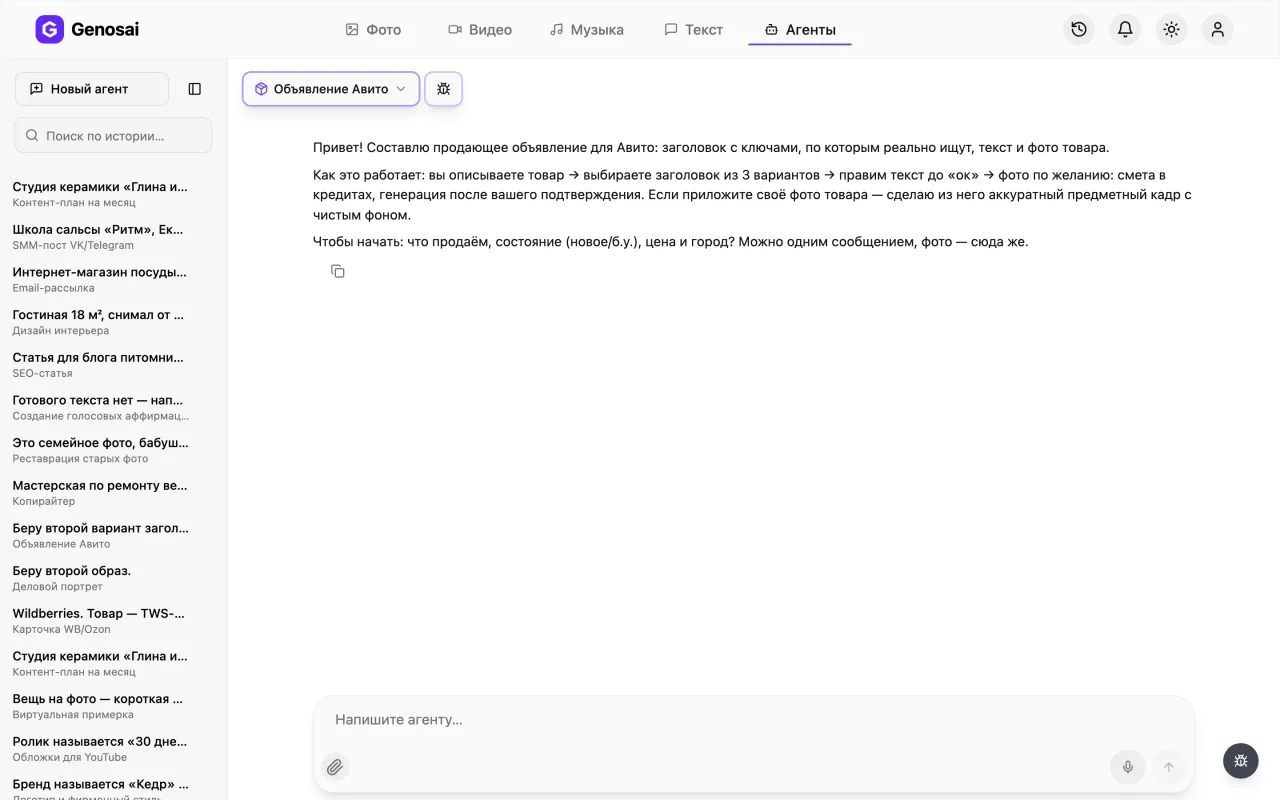
Task: Go to the Текст tab
Action: tap(694, 30)
